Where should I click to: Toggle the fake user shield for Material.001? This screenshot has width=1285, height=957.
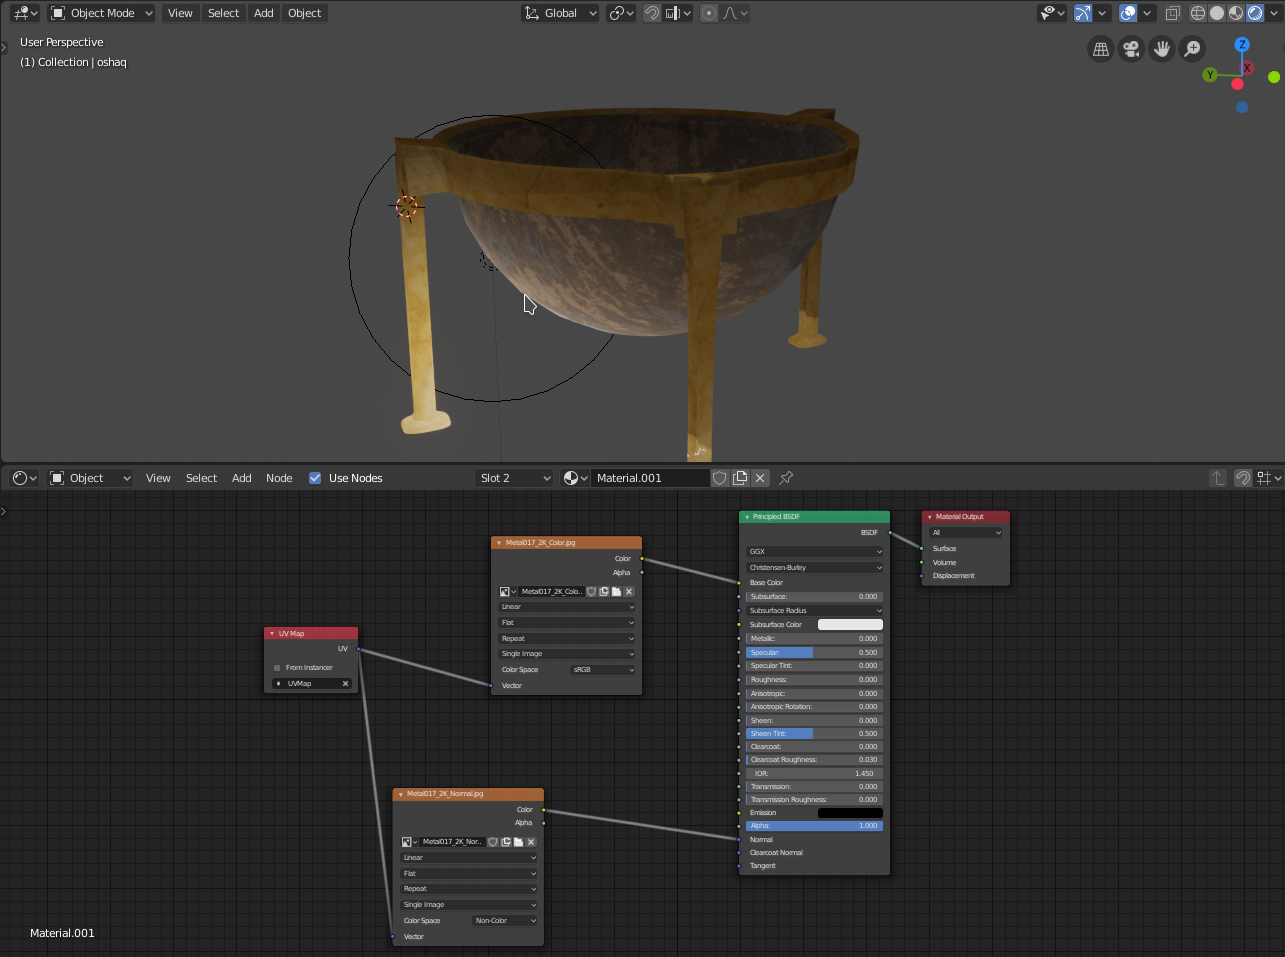pyautogui.click(x=720, y=478)
